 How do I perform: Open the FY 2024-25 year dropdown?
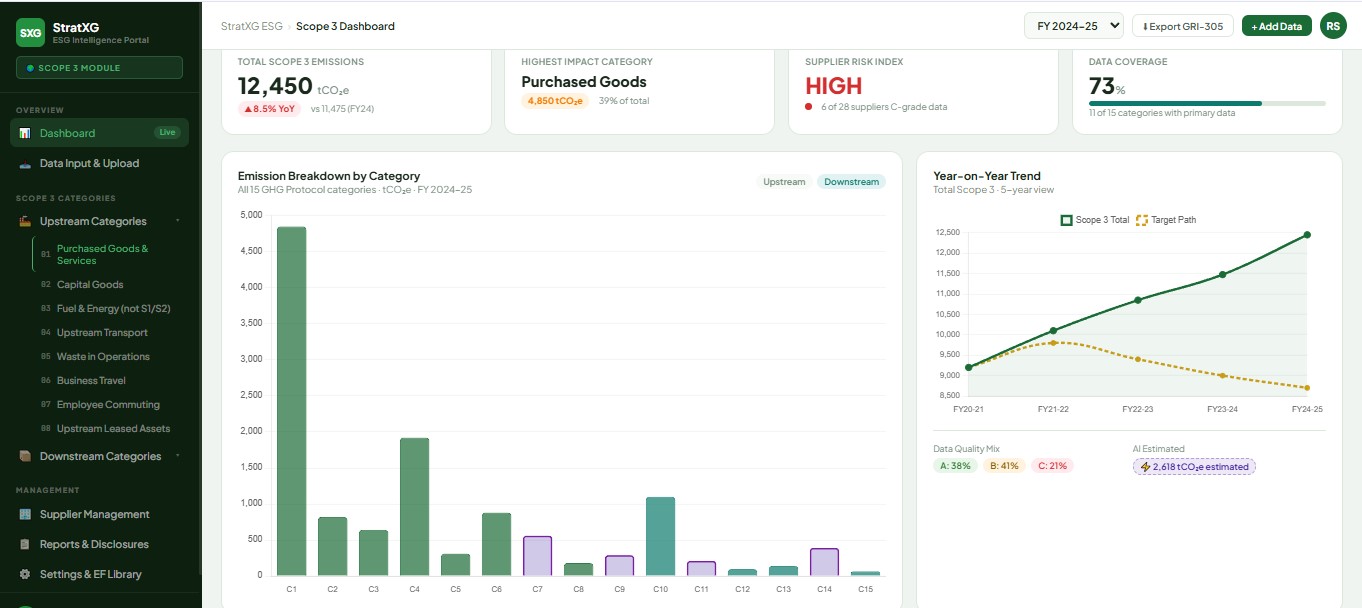[x=1074, y=26]
